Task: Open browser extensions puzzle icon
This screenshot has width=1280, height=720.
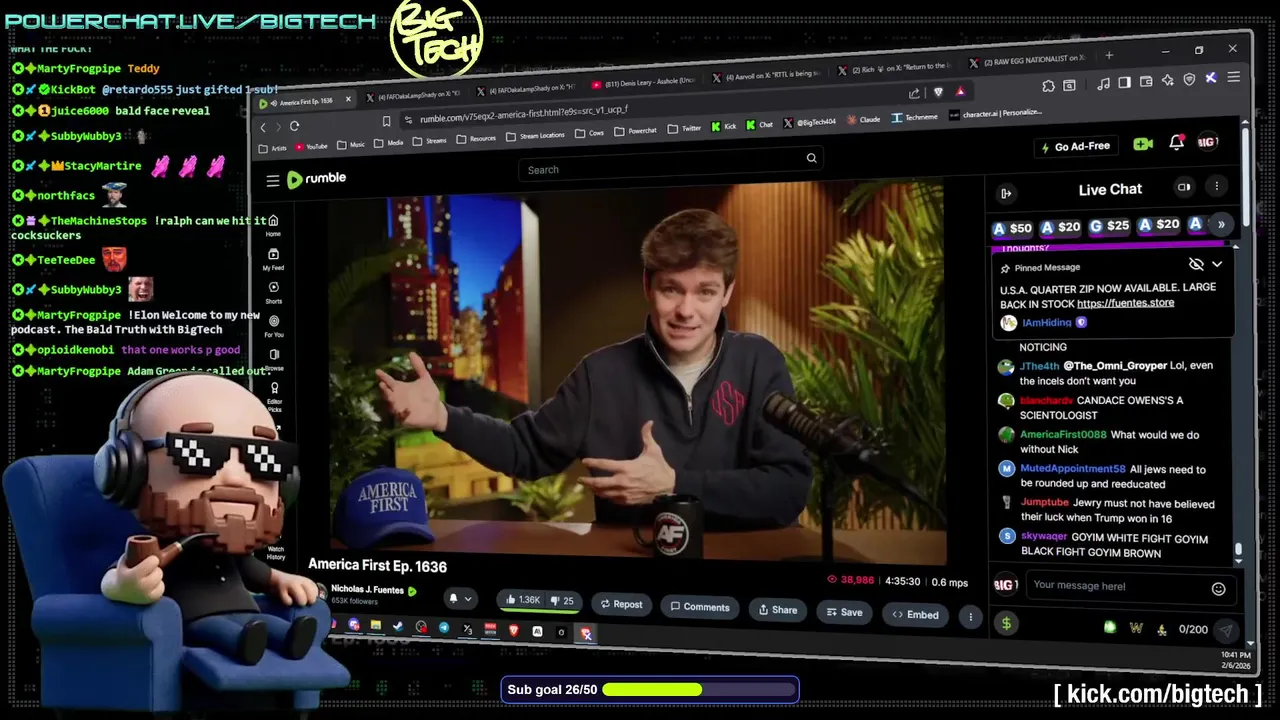Action: (x=1048, y=86)
